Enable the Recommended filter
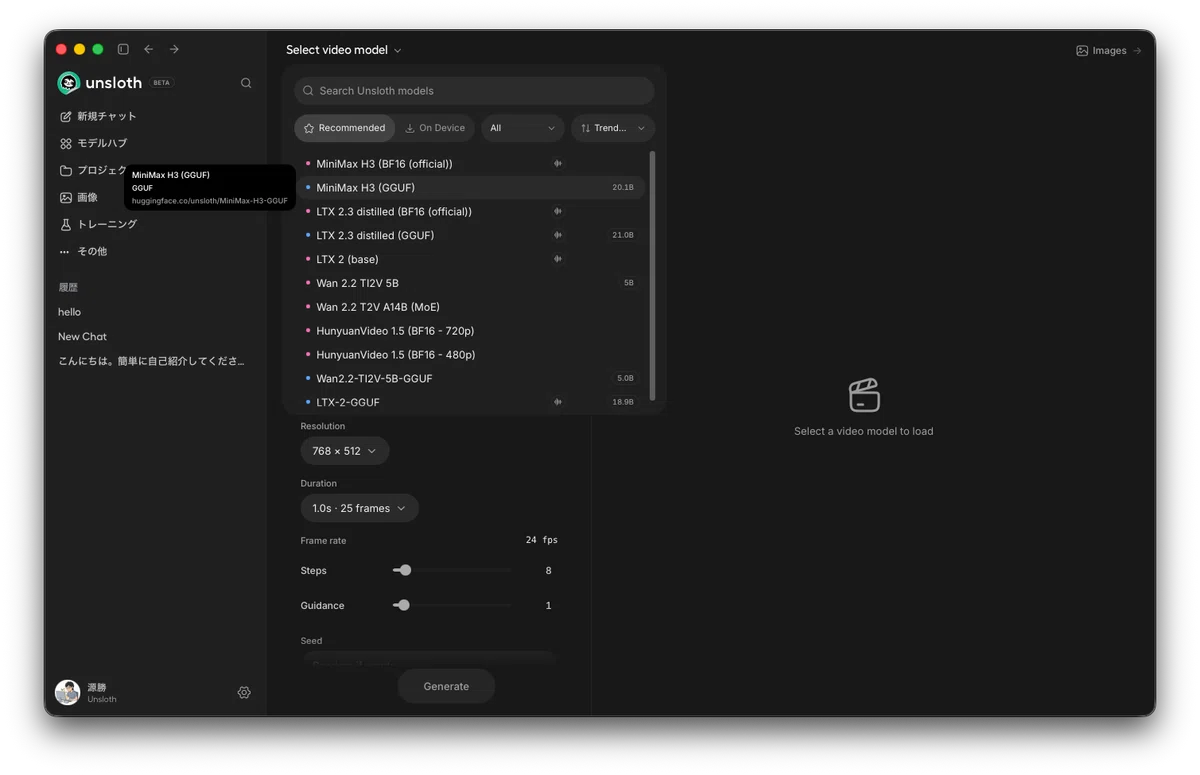This screenshot has height=775, width=1200. click(344, 128)
